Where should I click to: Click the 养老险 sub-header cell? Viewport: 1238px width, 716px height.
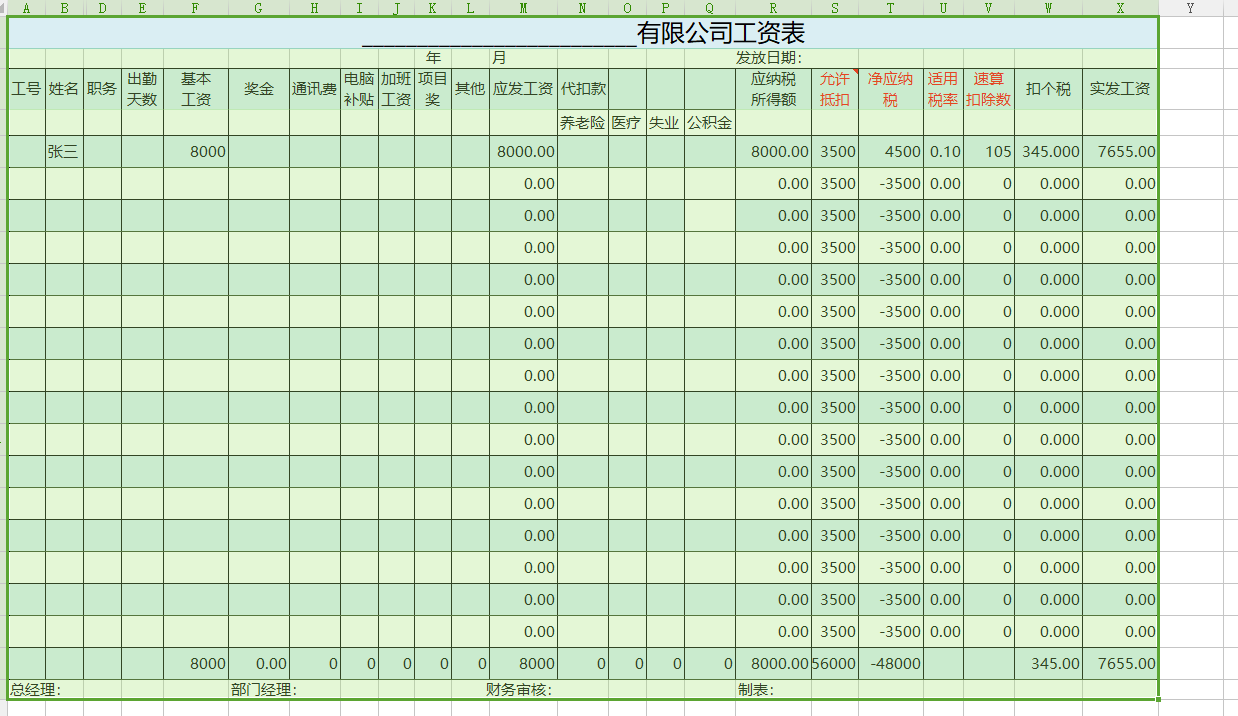[581, 122]
